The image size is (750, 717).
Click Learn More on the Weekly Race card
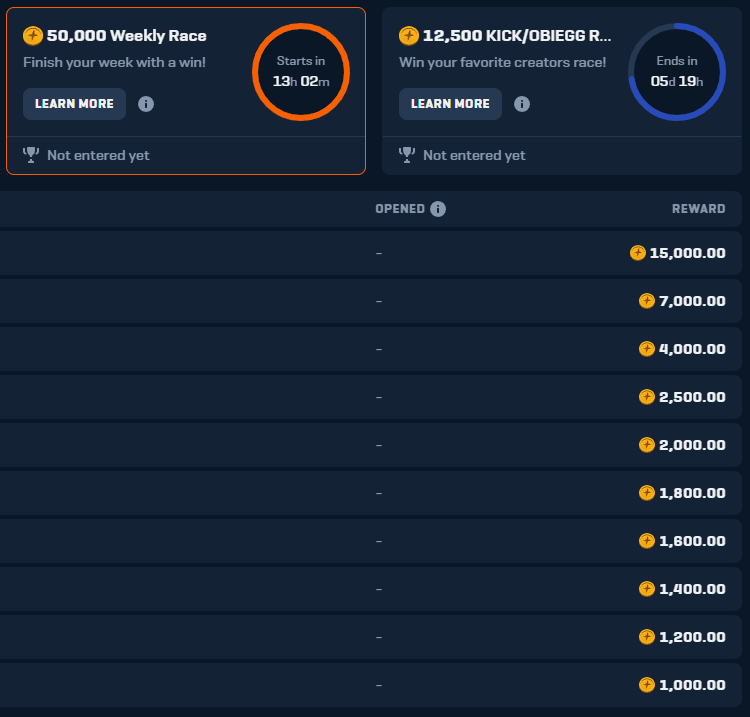click(x=74, y=104)
